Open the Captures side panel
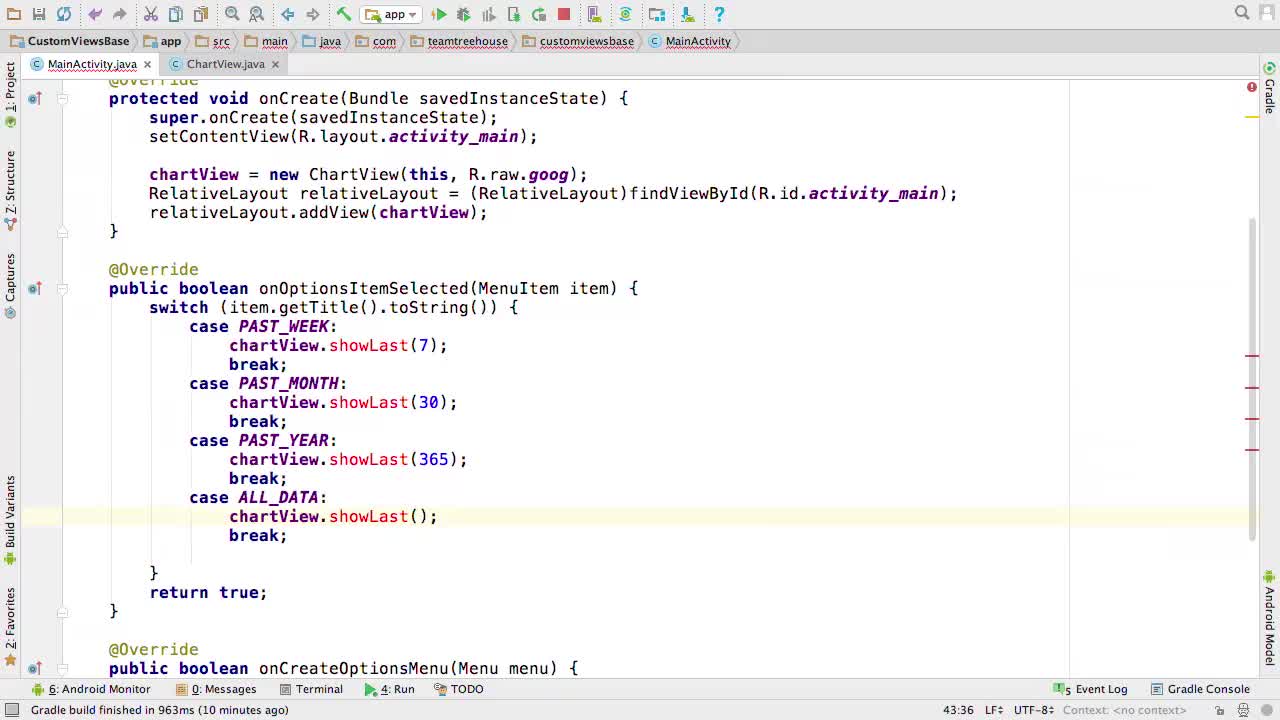1280x720 pixels. pyautogui.click(x=10, y=286)
